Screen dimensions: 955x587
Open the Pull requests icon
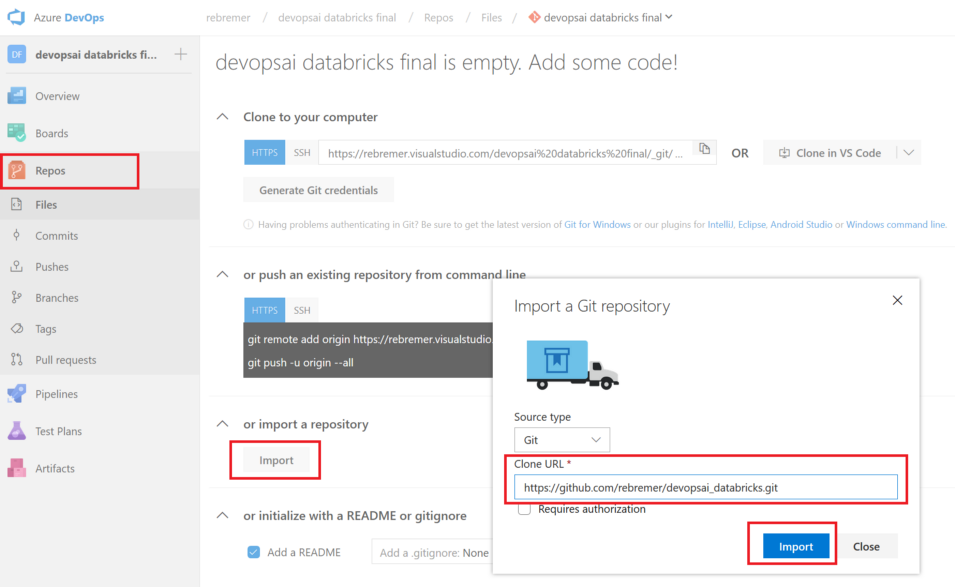16,360
